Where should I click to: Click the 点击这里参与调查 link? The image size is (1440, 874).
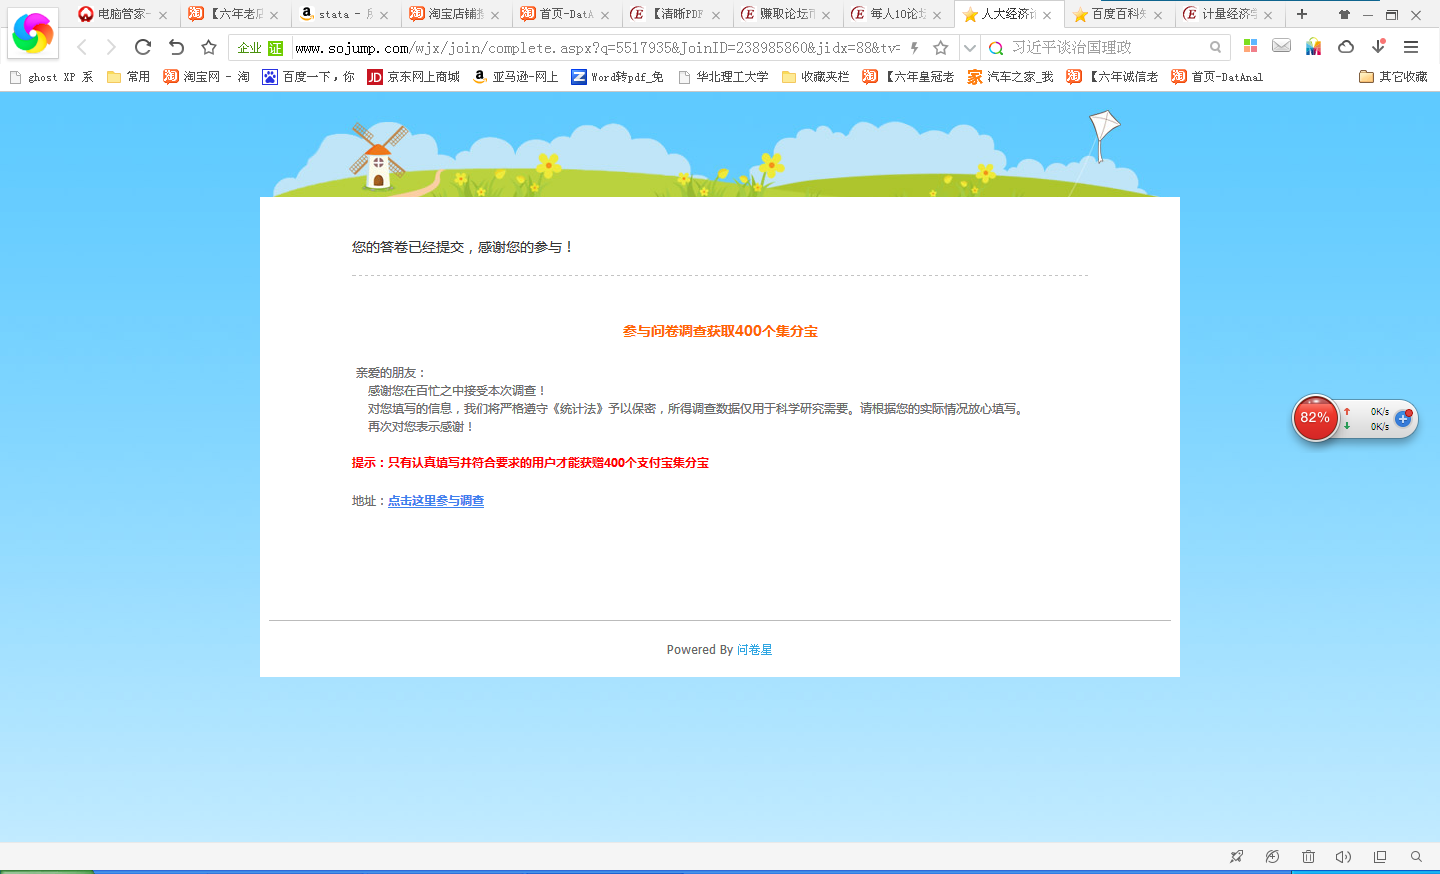click(436, 501)
